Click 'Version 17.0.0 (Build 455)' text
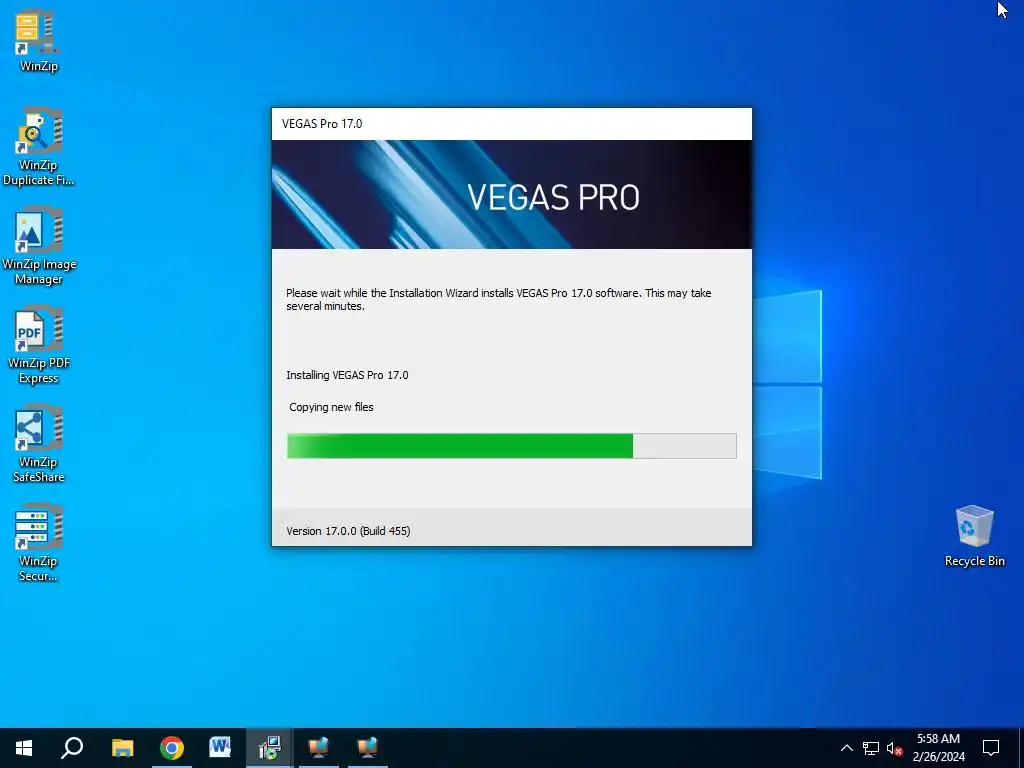This screenshot has width=1024, height=768. click(348, 531)
